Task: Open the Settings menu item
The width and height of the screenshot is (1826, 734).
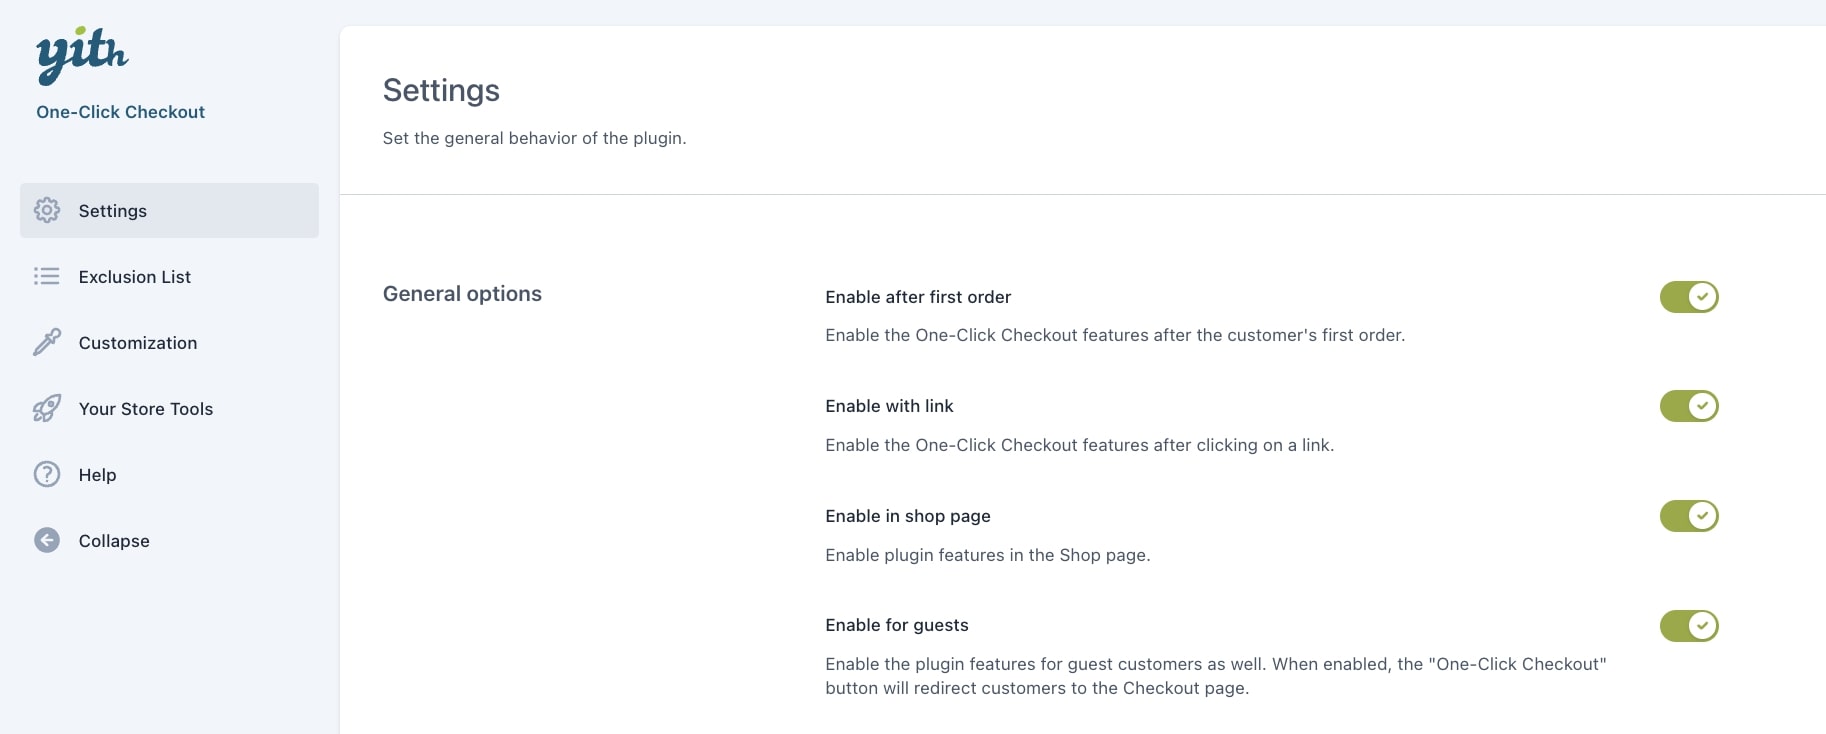Action: (169, 210)
